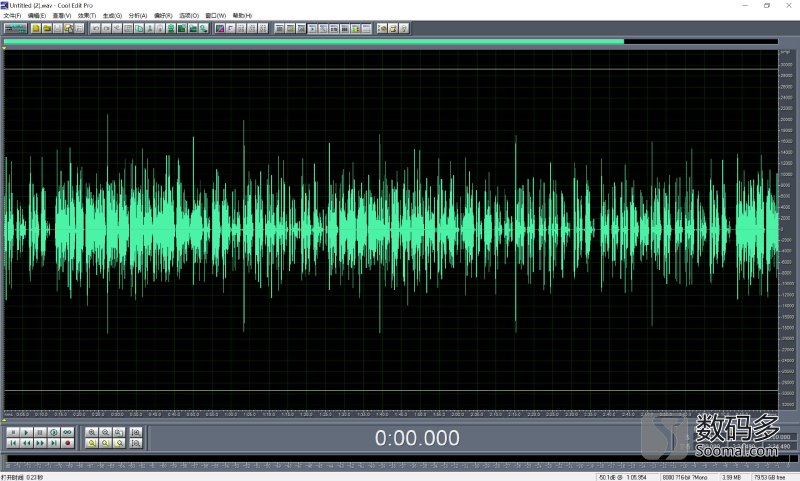
Task: Click the Stop button in transport controls
Action: click(12, 431)
